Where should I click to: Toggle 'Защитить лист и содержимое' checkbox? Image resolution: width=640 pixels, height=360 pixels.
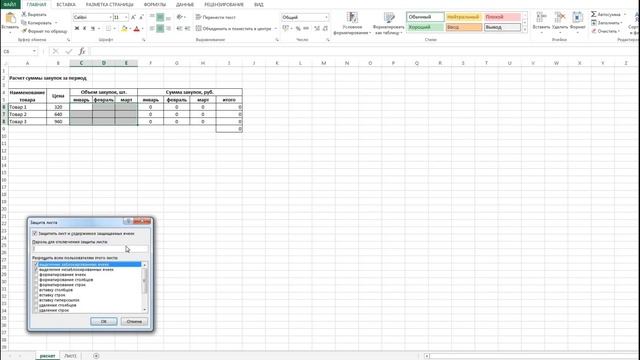pos(35,233)
